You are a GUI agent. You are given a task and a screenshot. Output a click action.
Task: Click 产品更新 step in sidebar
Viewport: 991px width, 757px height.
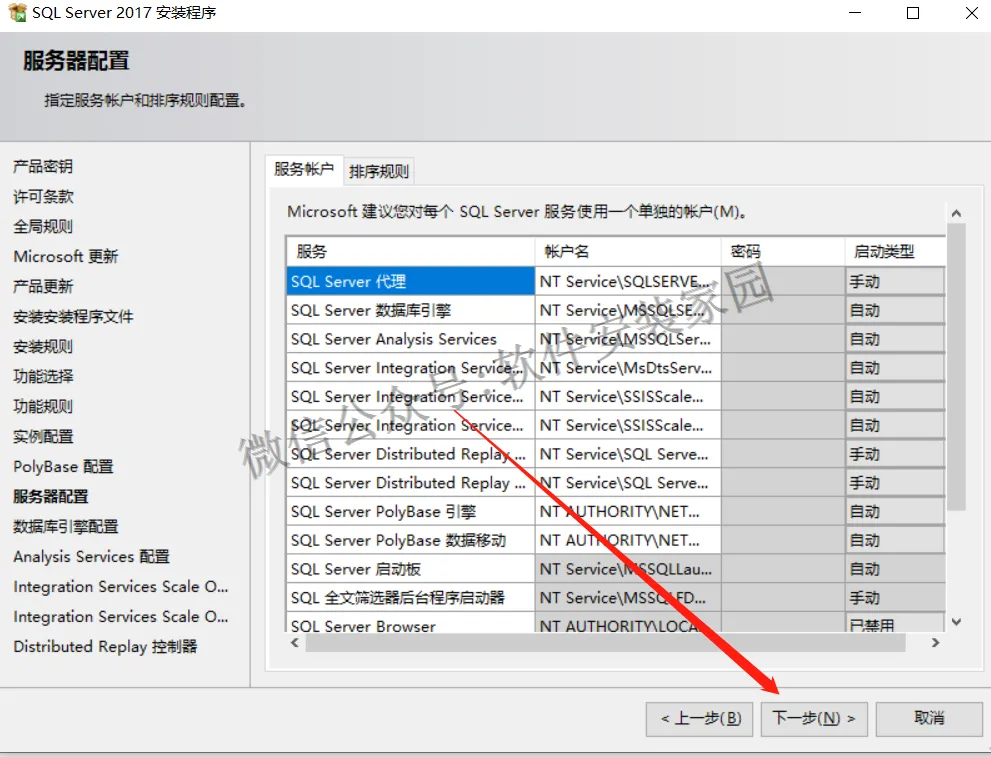(43, 286)
